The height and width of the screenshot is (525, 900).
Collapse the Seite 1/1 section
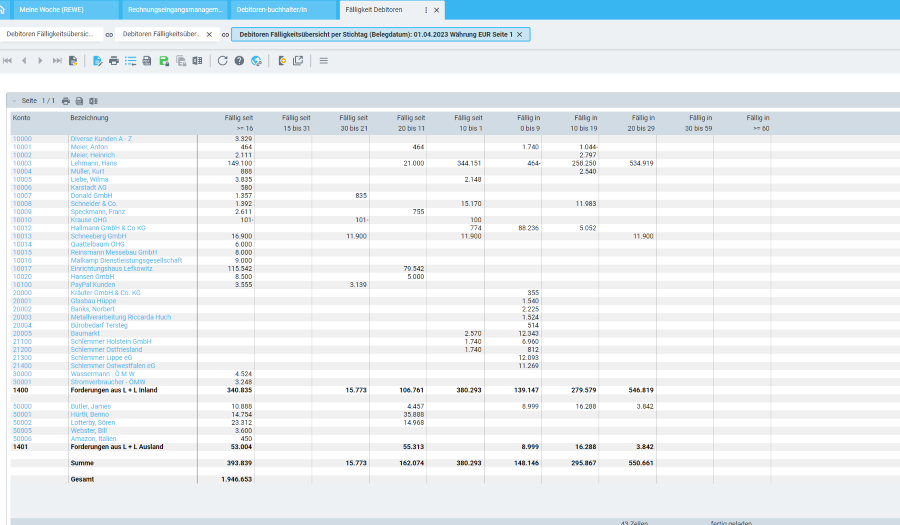[14, 101]
